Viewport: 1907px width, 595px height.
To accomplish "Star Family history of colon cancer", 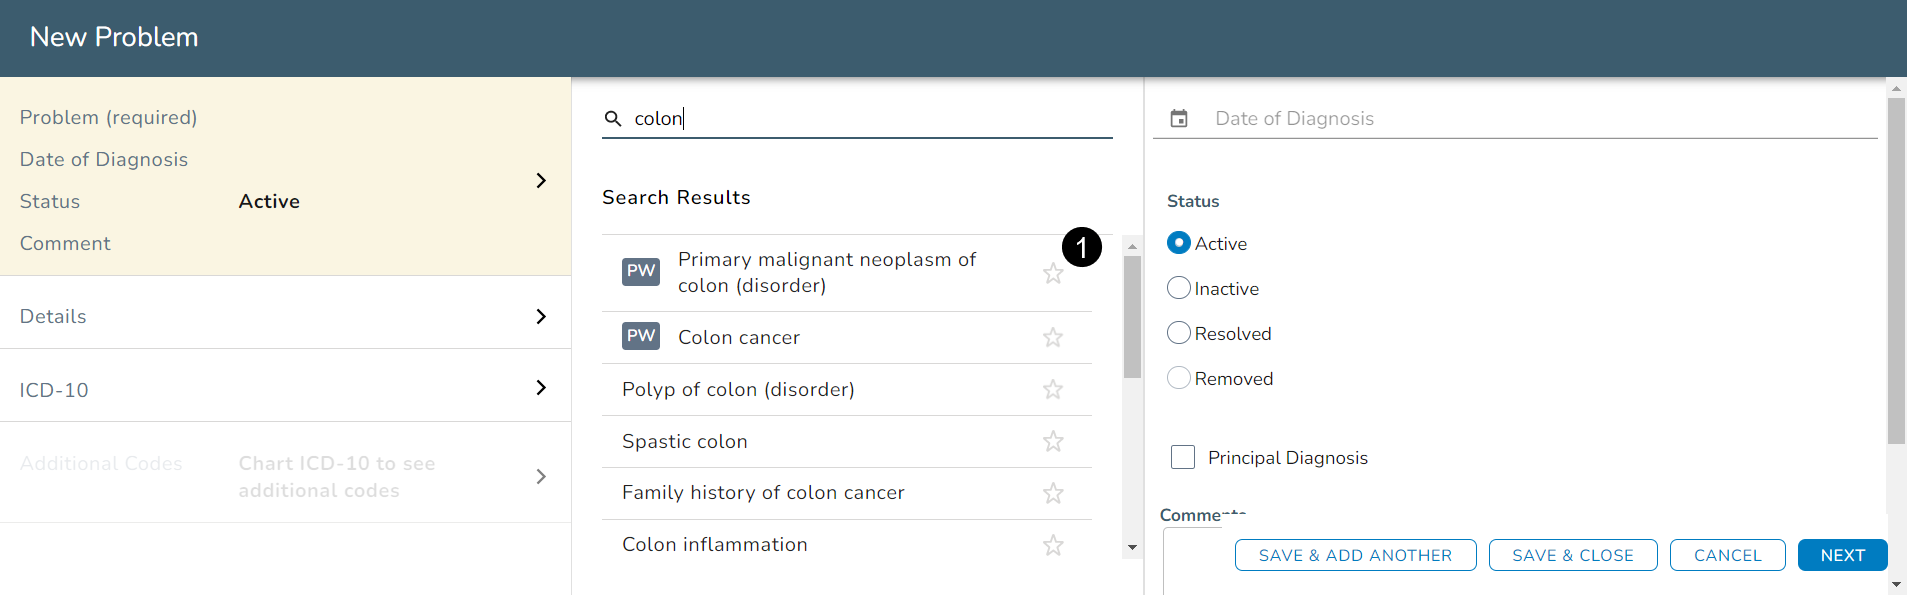I will (1052, 493).
